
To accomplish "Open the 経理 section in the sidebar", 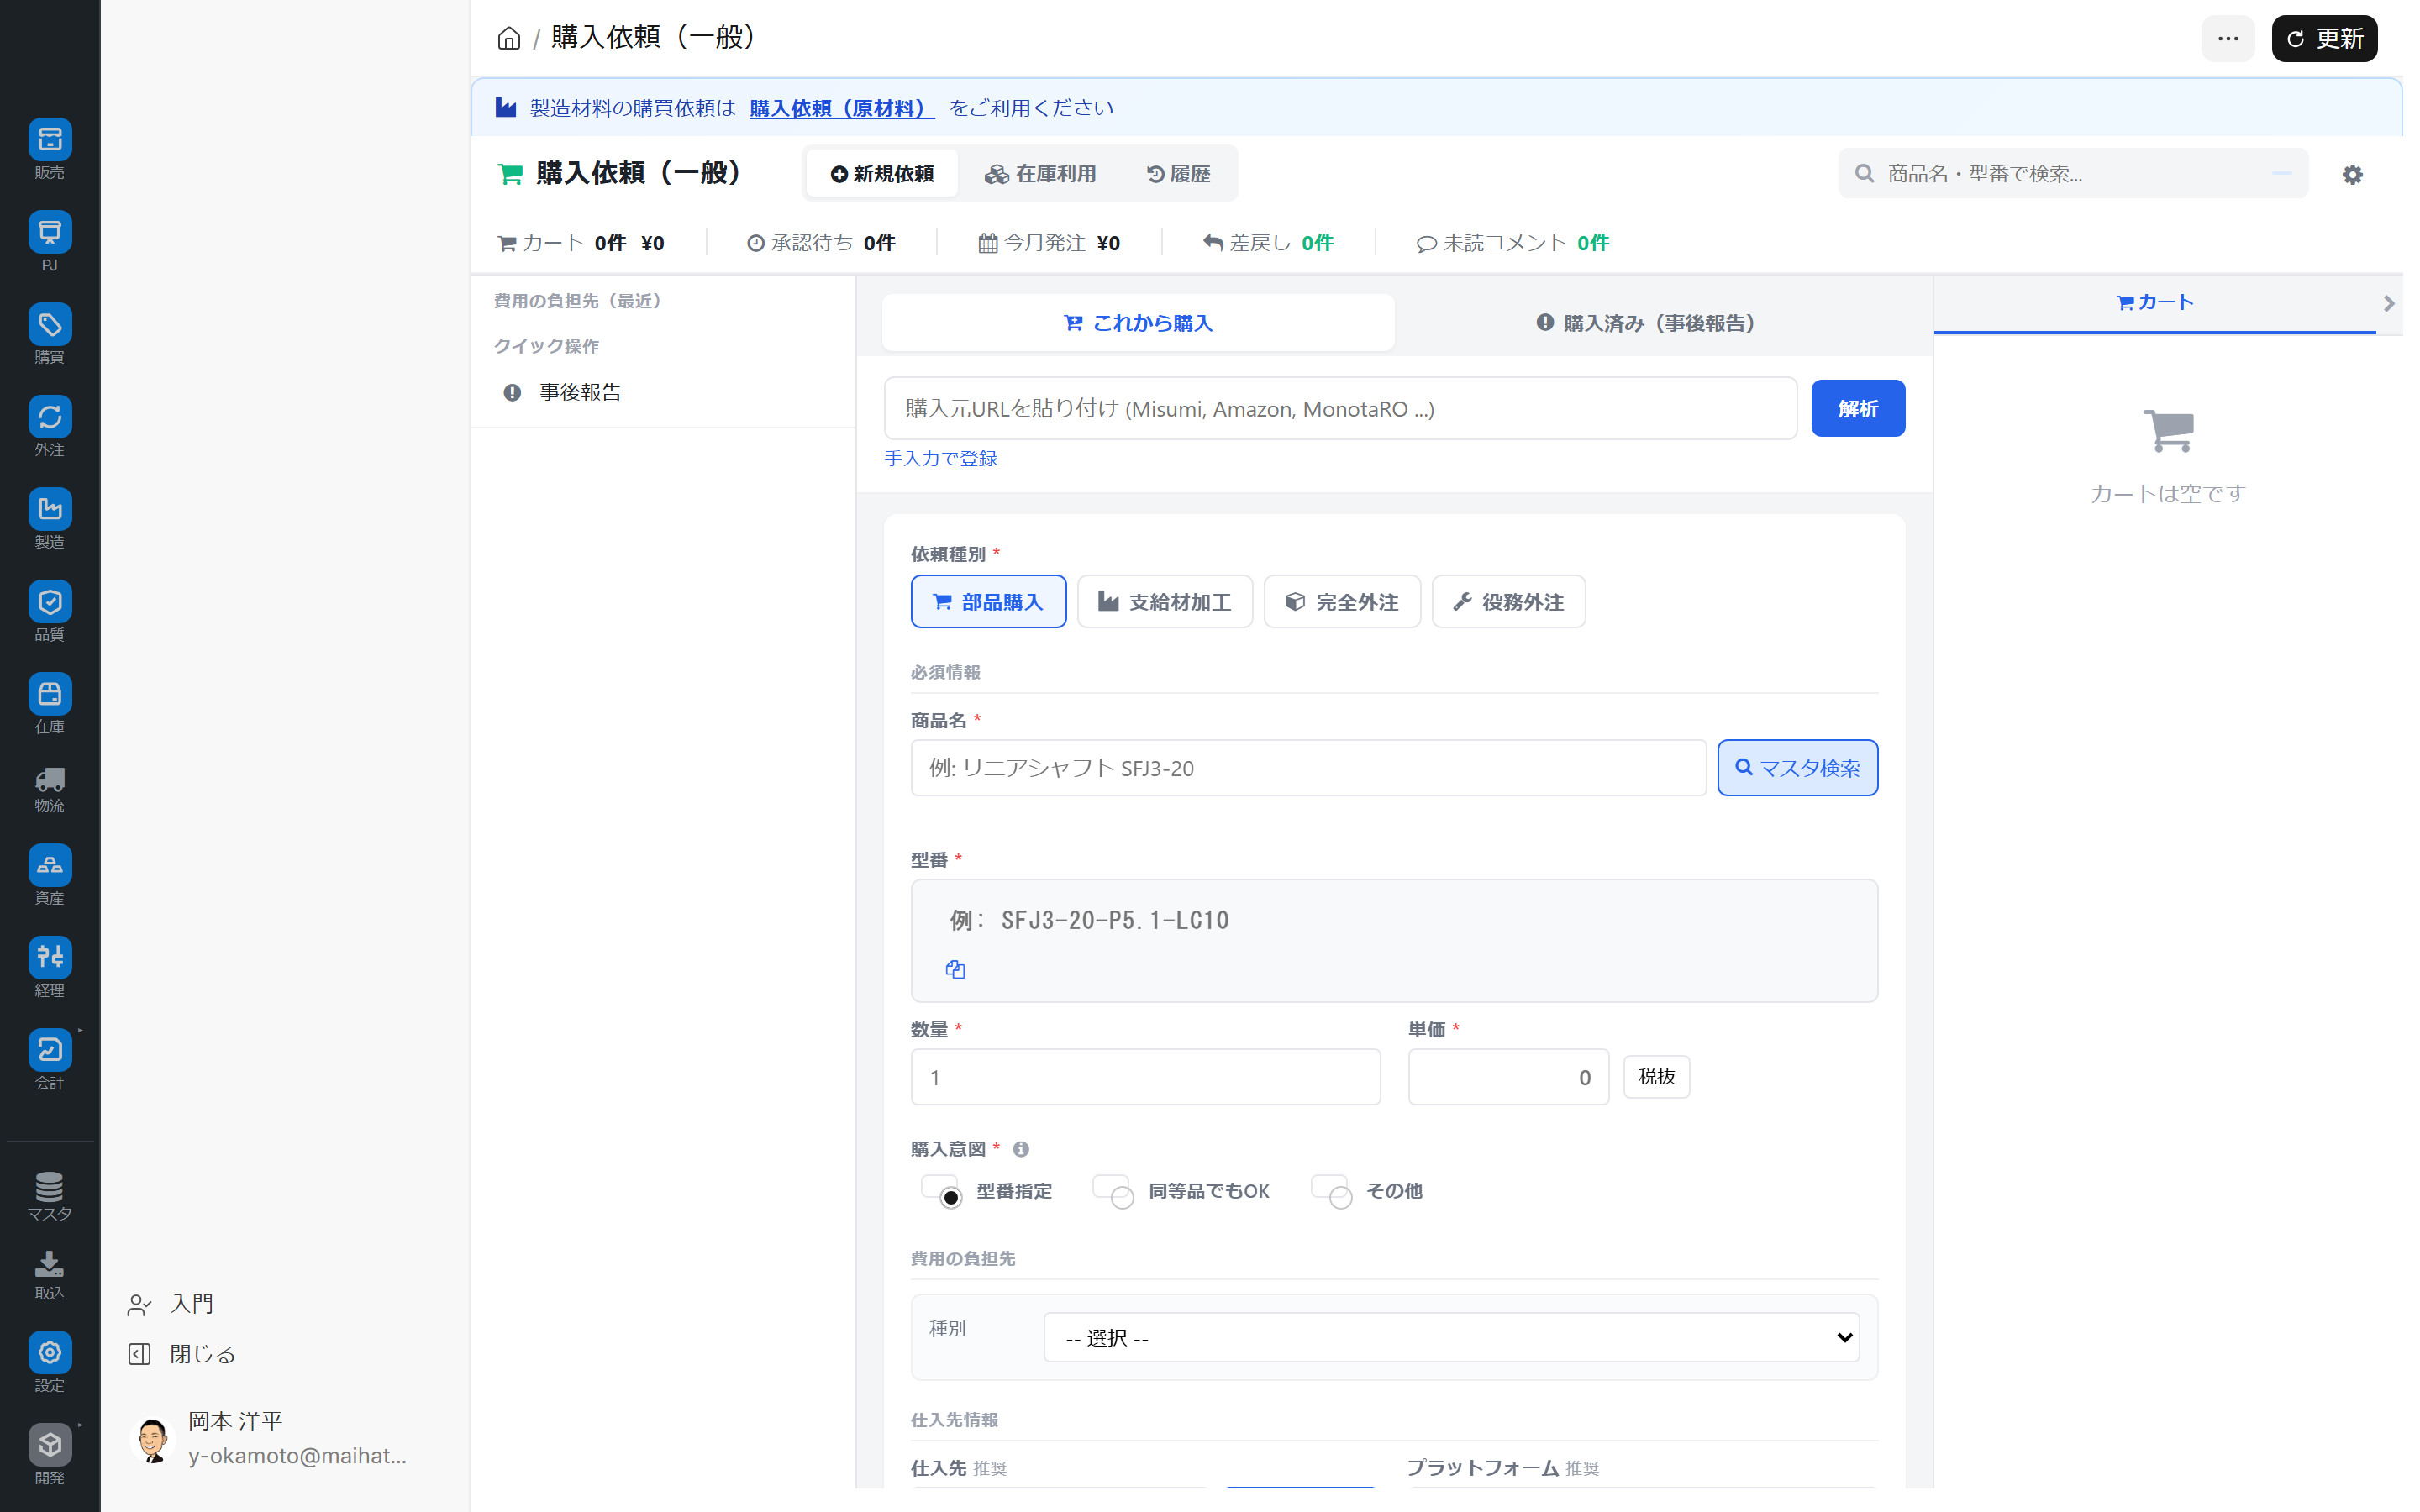I will tap(49, 966).
